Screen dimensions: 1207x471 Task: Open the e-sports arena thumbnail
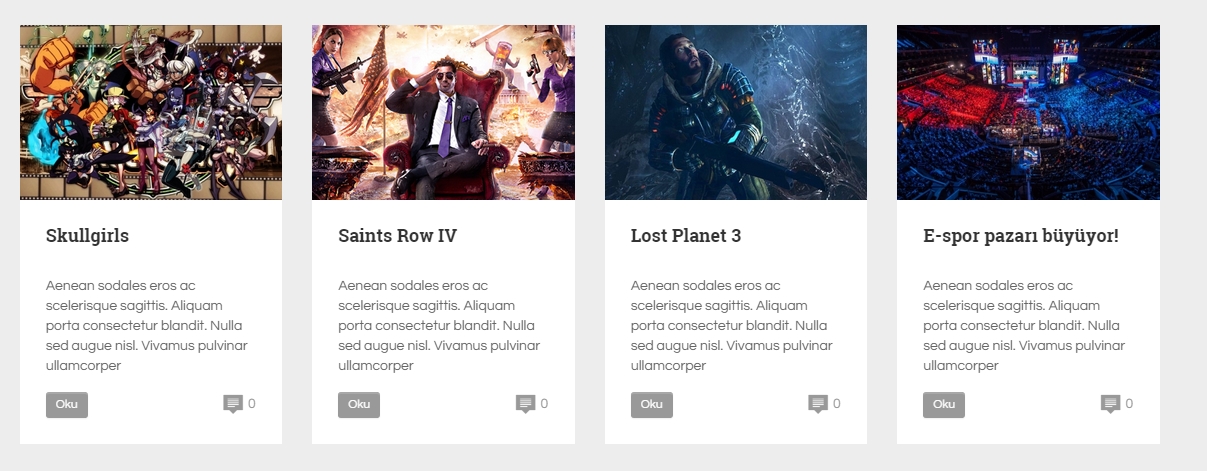1028,112
